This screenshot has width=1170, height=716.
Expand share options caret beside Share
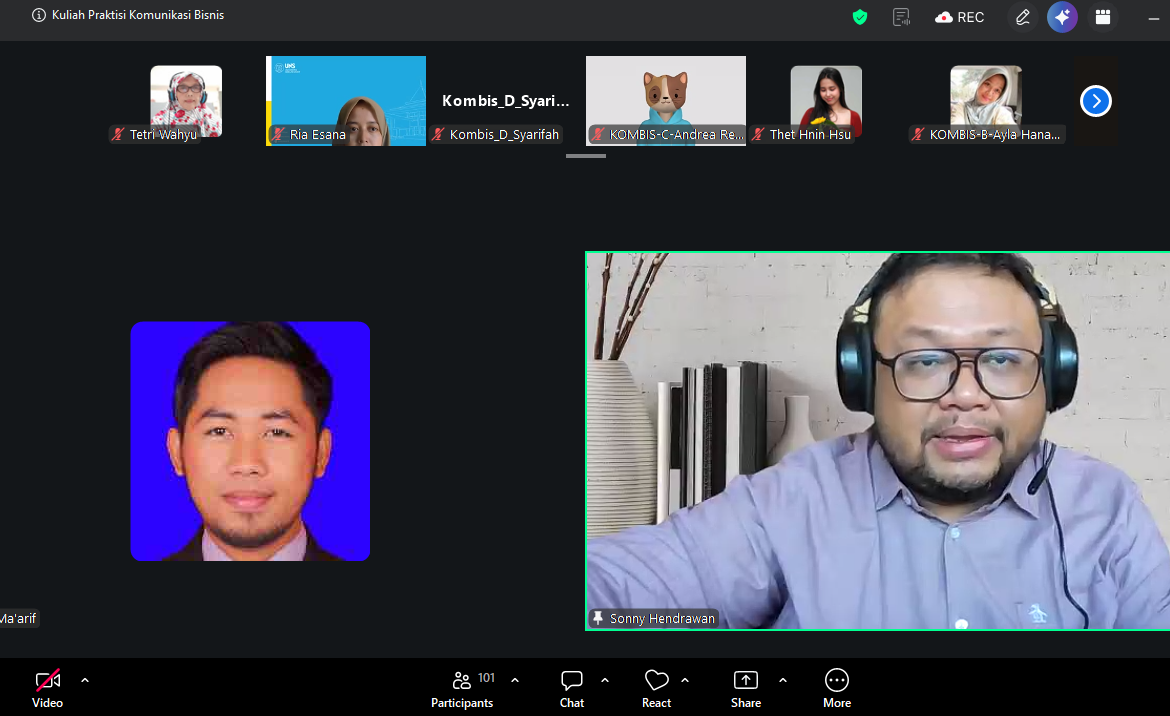(x=783, y=680)
